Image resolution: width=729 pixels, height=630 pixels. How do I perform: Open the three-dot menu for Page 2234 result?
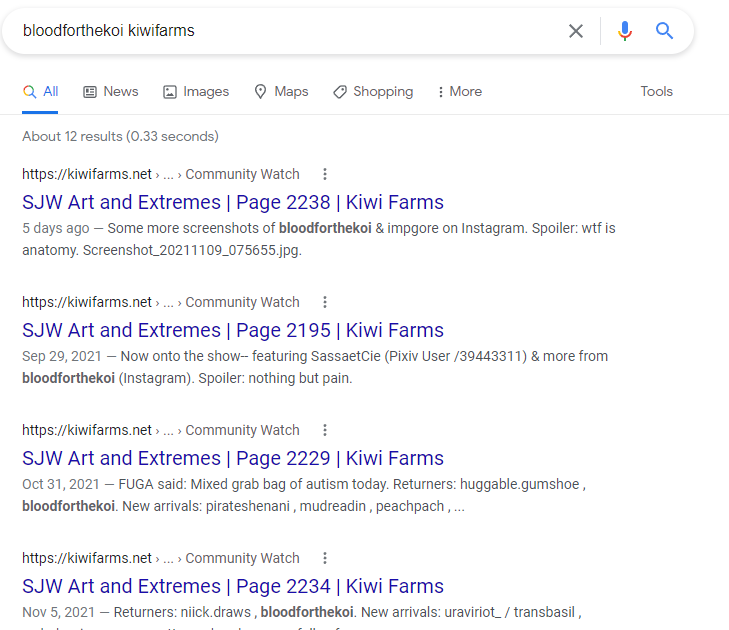325,558
